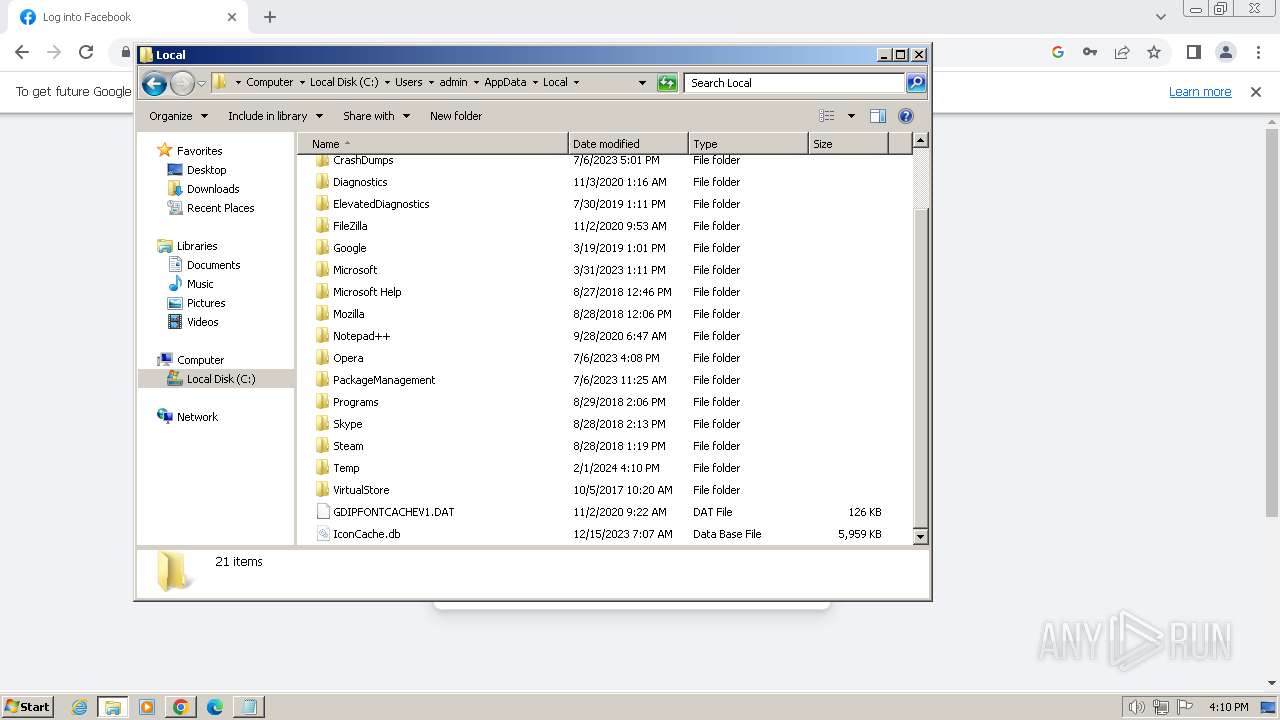
Task: Open the address bar history dropdown
Action: pos(642,83)
